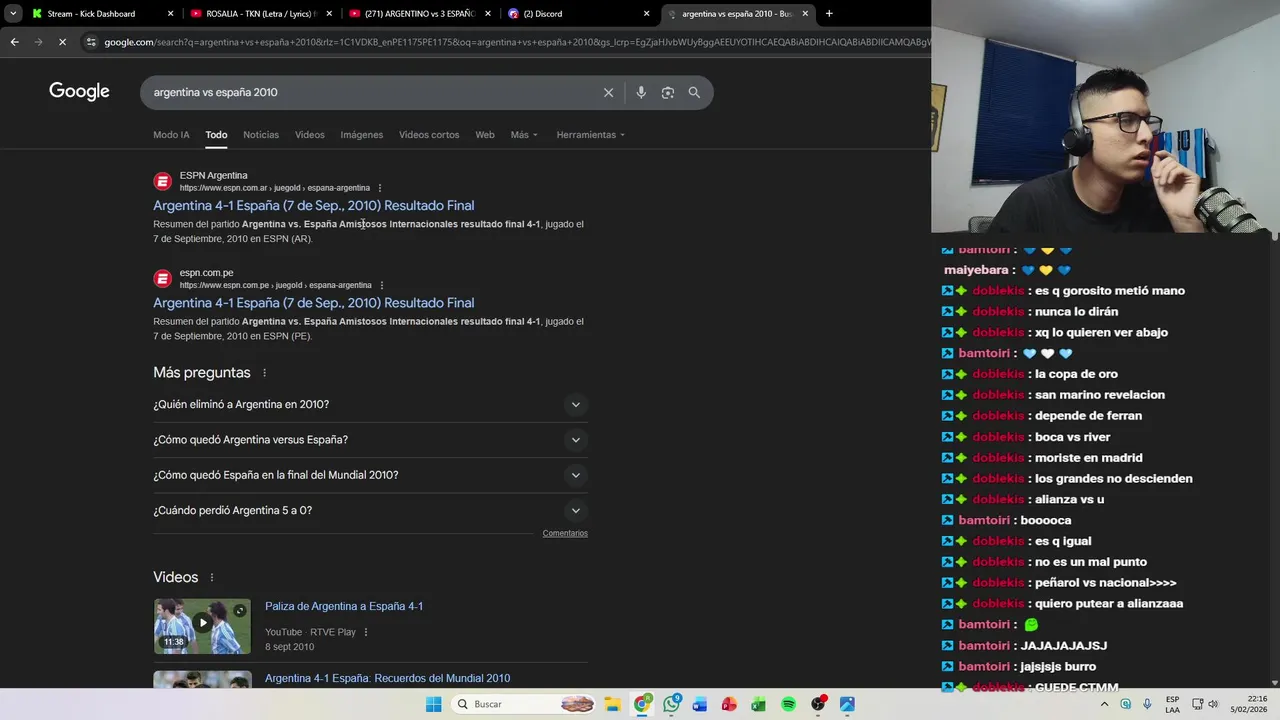
Task: Open the three-dot menu for ESPN Argentina result
Action: point(380,188)
